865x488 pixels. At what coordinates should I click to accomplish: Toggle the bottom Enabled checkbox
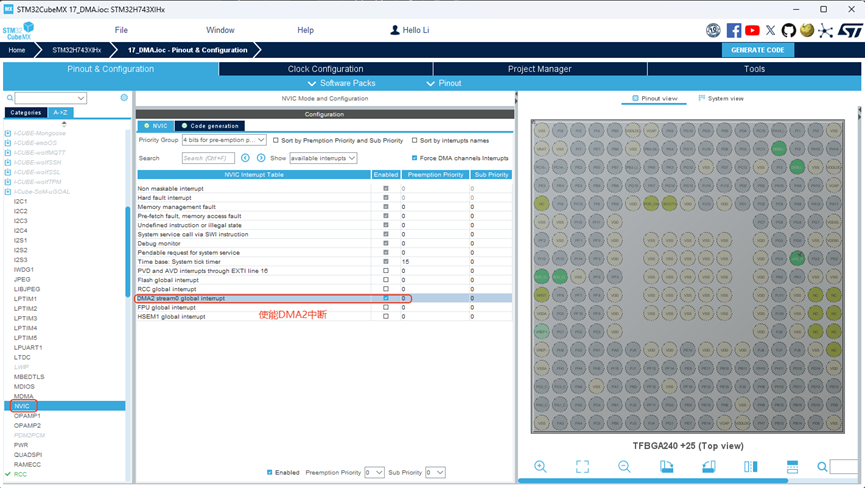tap(269, 473)
